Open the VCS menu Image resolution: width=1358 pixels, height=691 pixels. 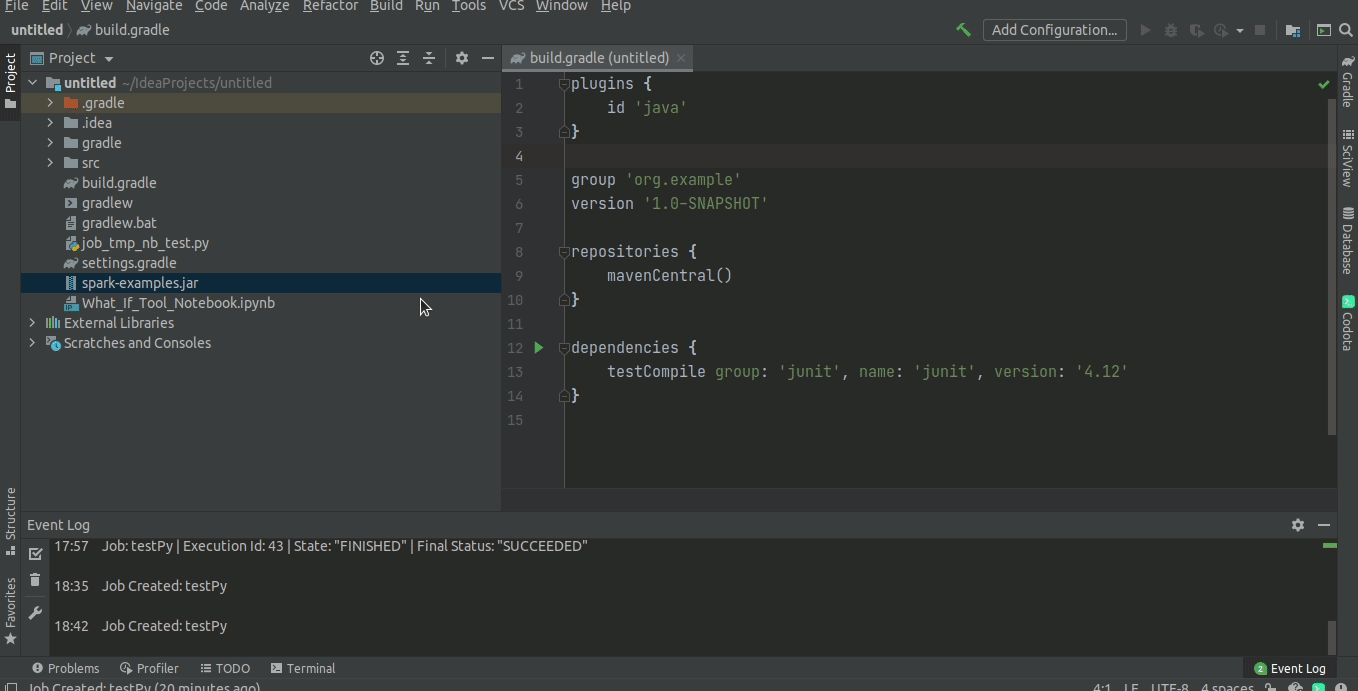[x=511, y=6]
